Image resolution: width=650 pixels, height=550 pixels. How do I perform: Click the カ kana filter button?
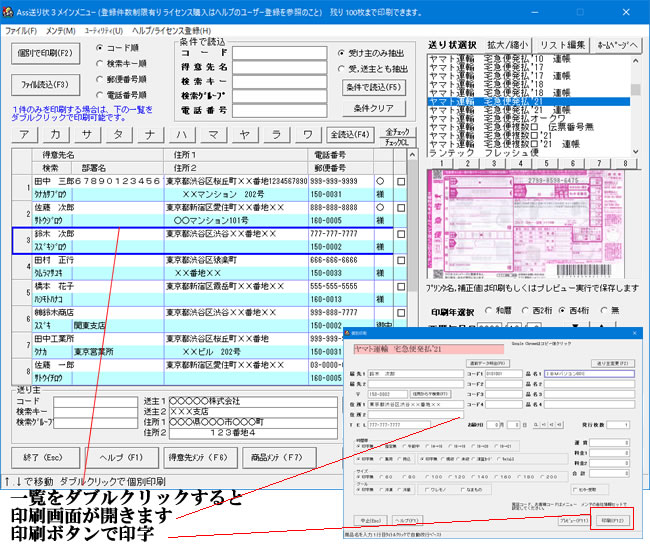pos(58,134)
